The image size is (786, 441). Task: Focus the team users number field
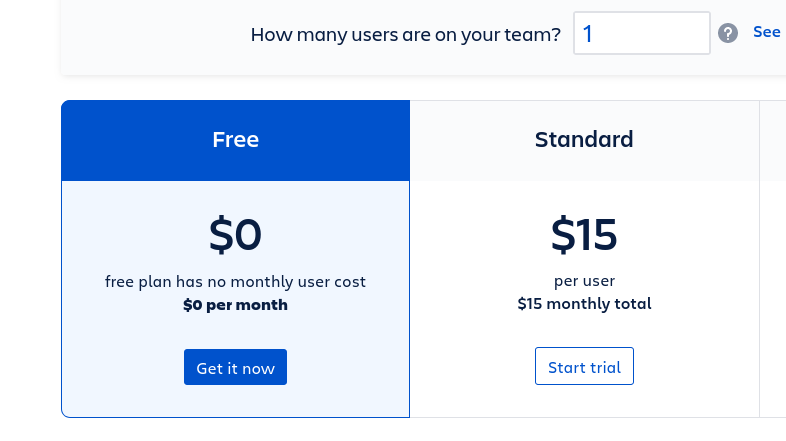click(642, 33)
